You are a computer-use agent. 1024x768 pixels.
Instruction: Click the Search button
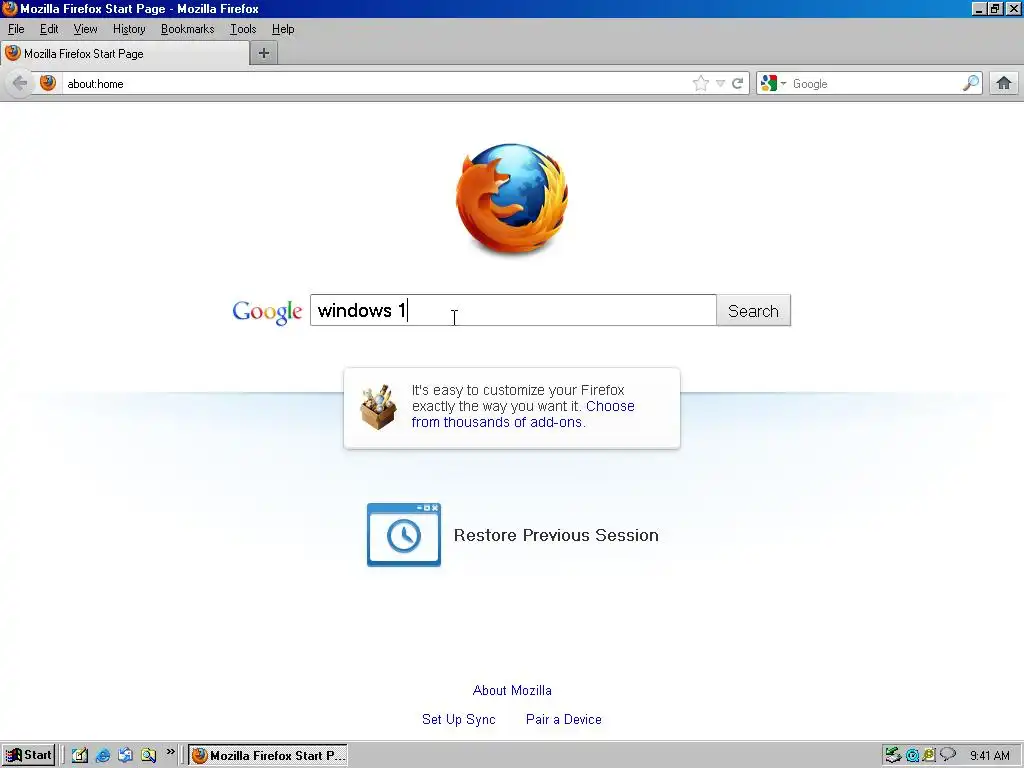(754, 311)
